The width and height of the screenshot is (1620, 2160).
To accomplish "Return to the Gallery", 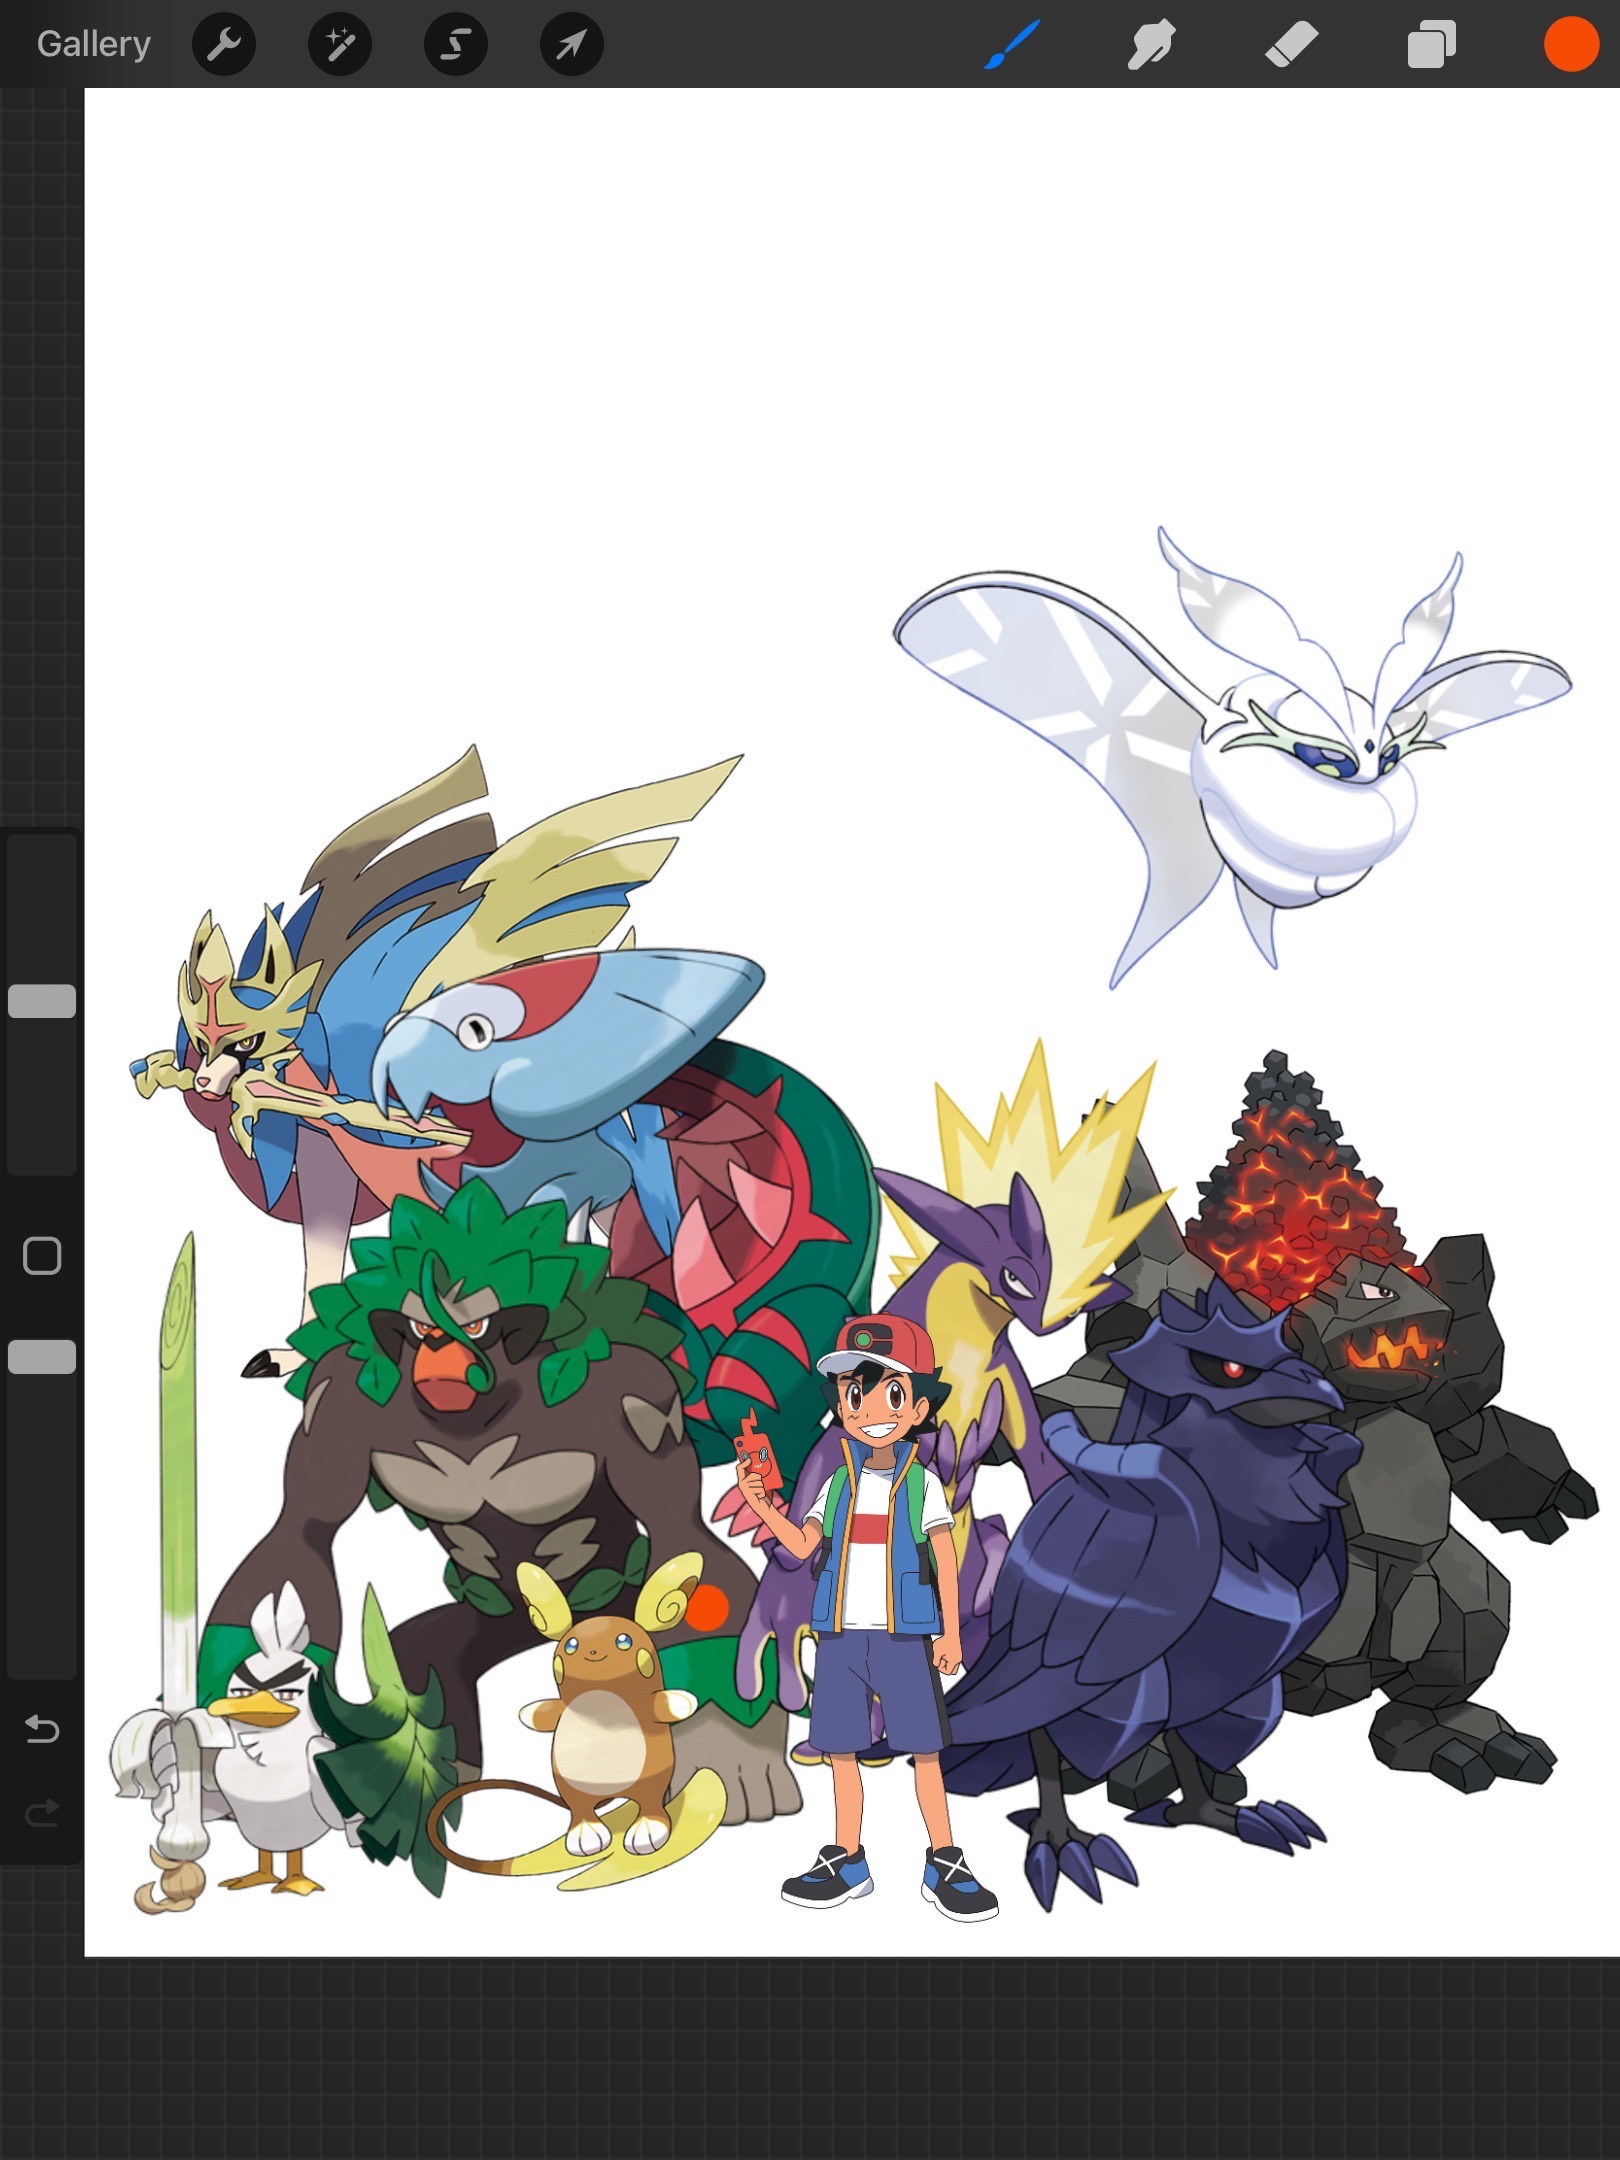I will pyautogui.click(x=94, y=44).
